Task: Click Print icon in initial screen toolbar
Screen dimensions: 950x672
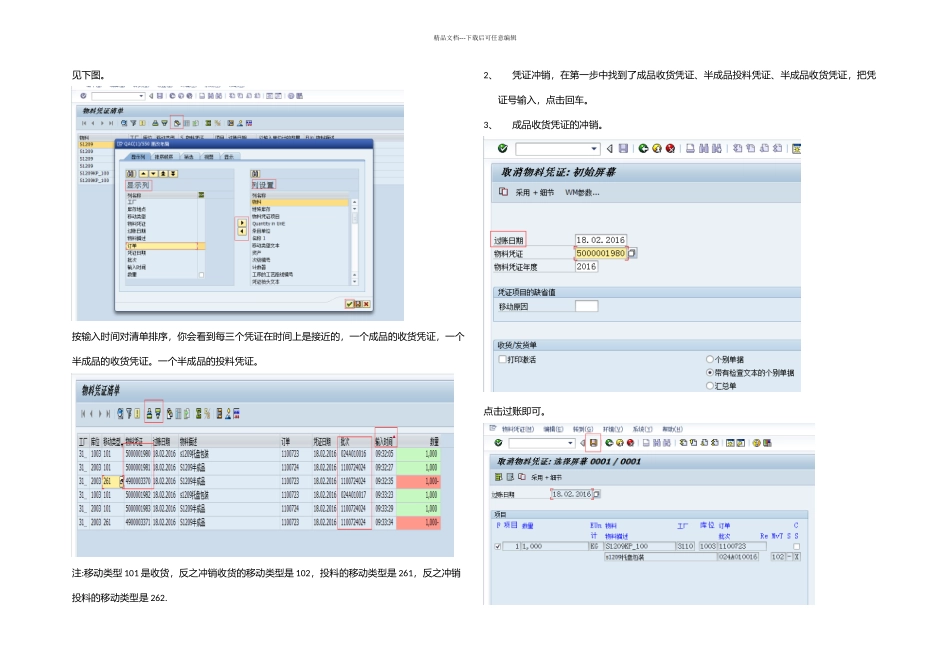Action: tap(690, 148)
